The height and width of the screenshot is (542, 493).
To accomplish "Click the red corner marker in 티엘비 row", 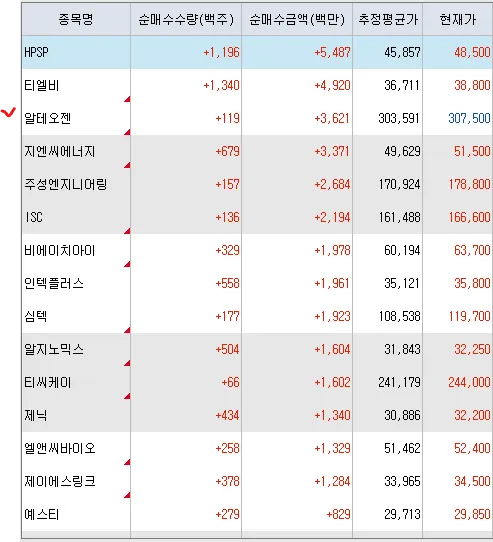I will 128,100.
